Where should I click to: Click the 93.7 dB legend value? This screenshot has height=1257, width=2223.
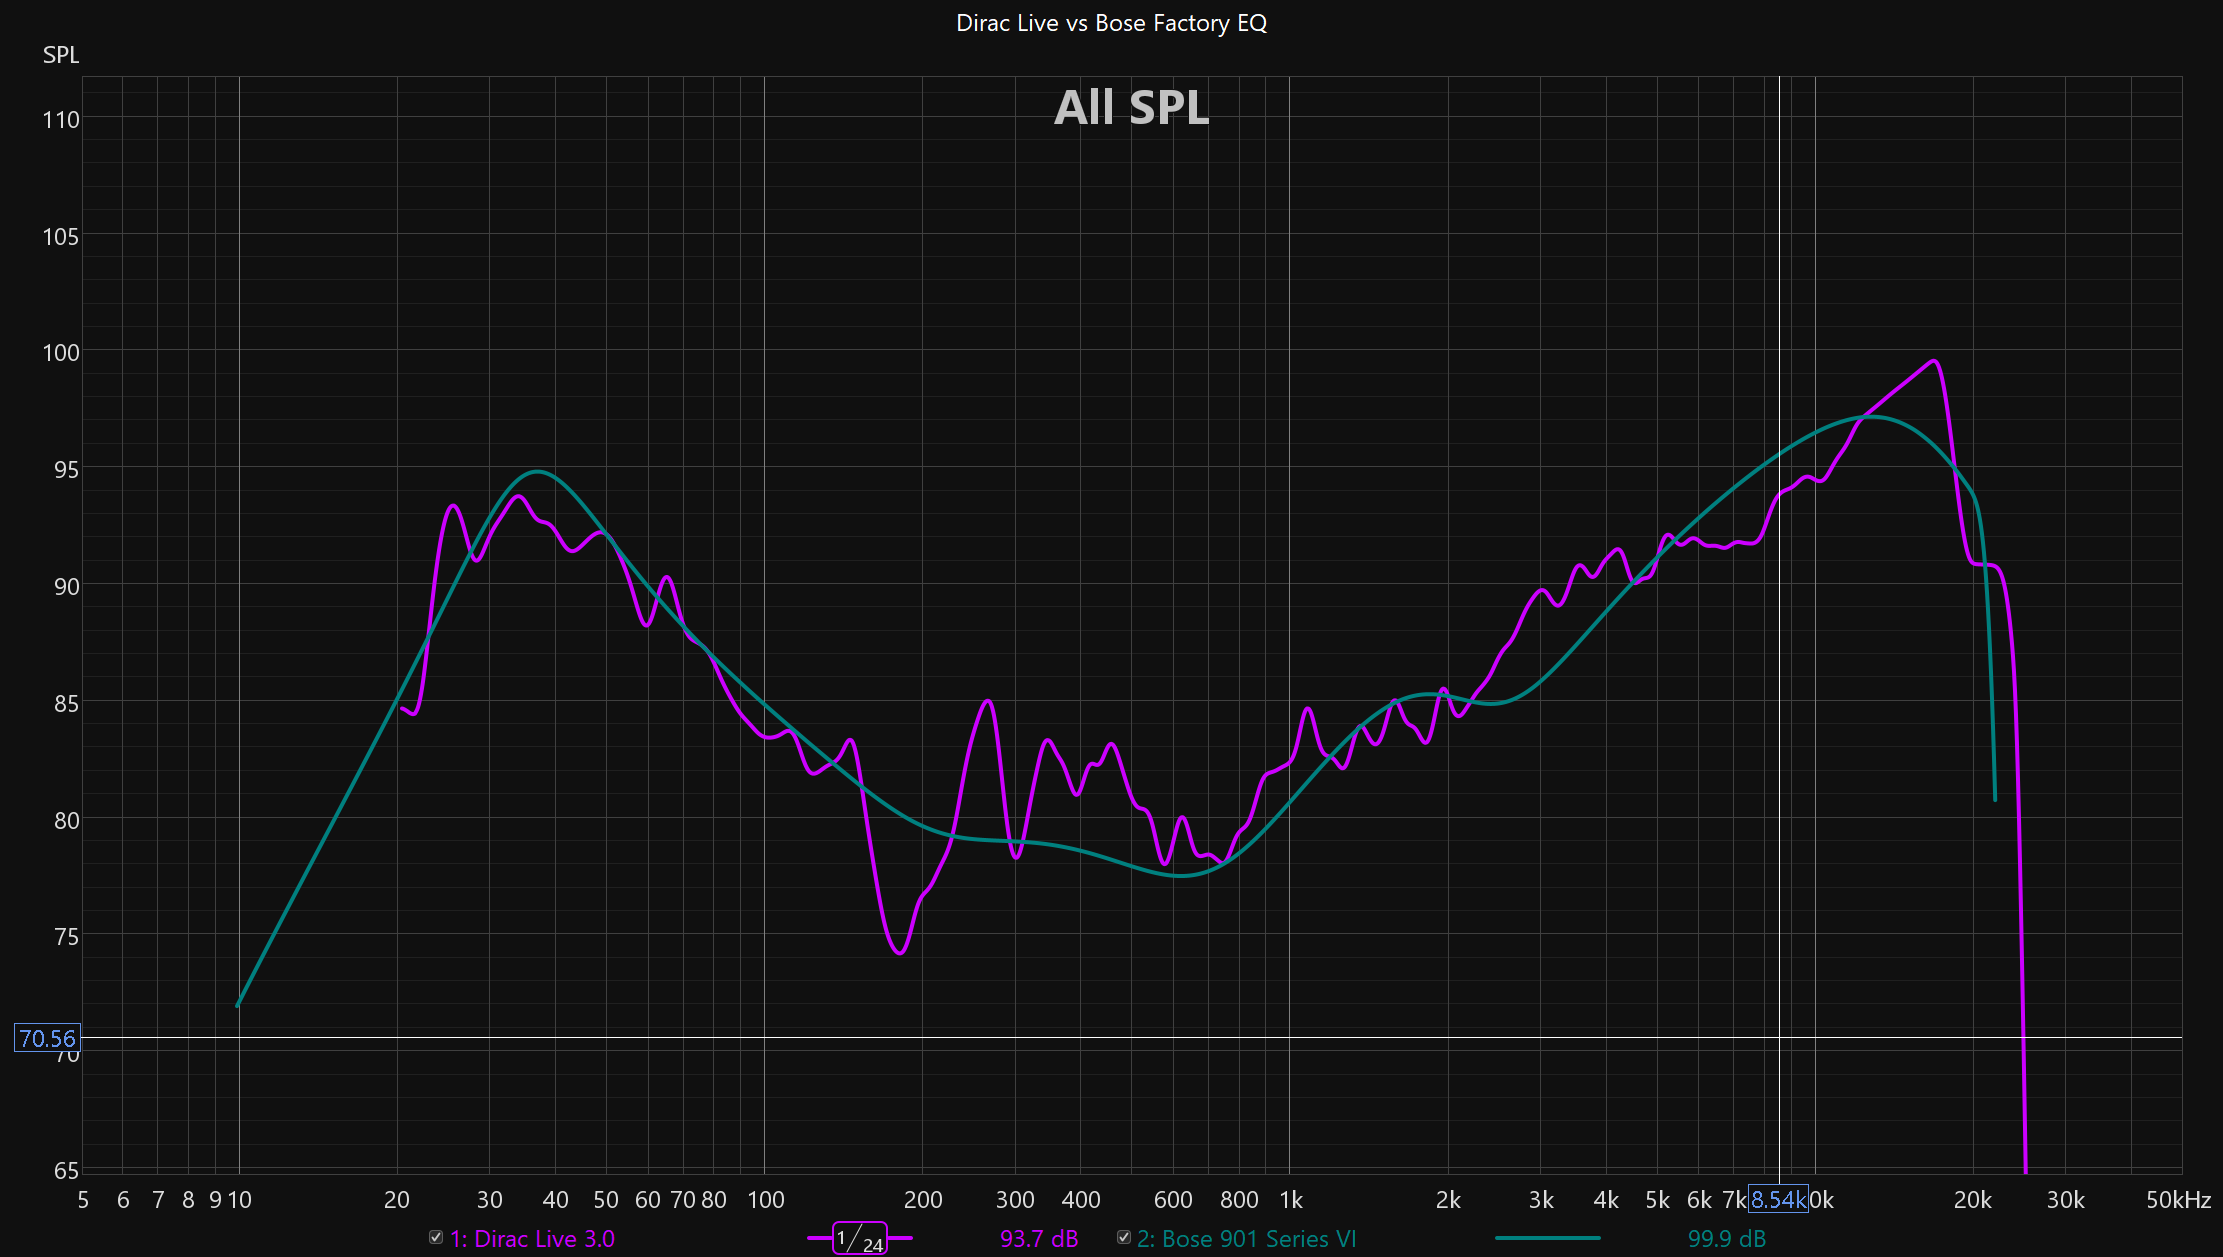click(x=1039, y=1239)
